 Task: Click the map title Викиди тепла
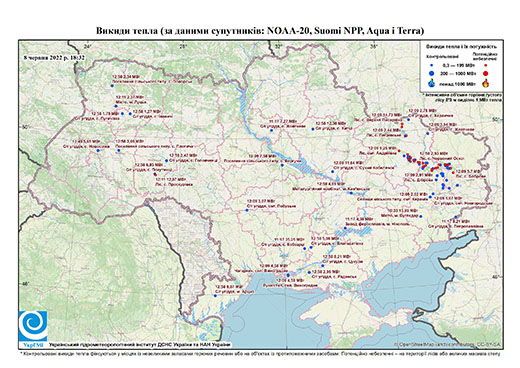[127, 31]
